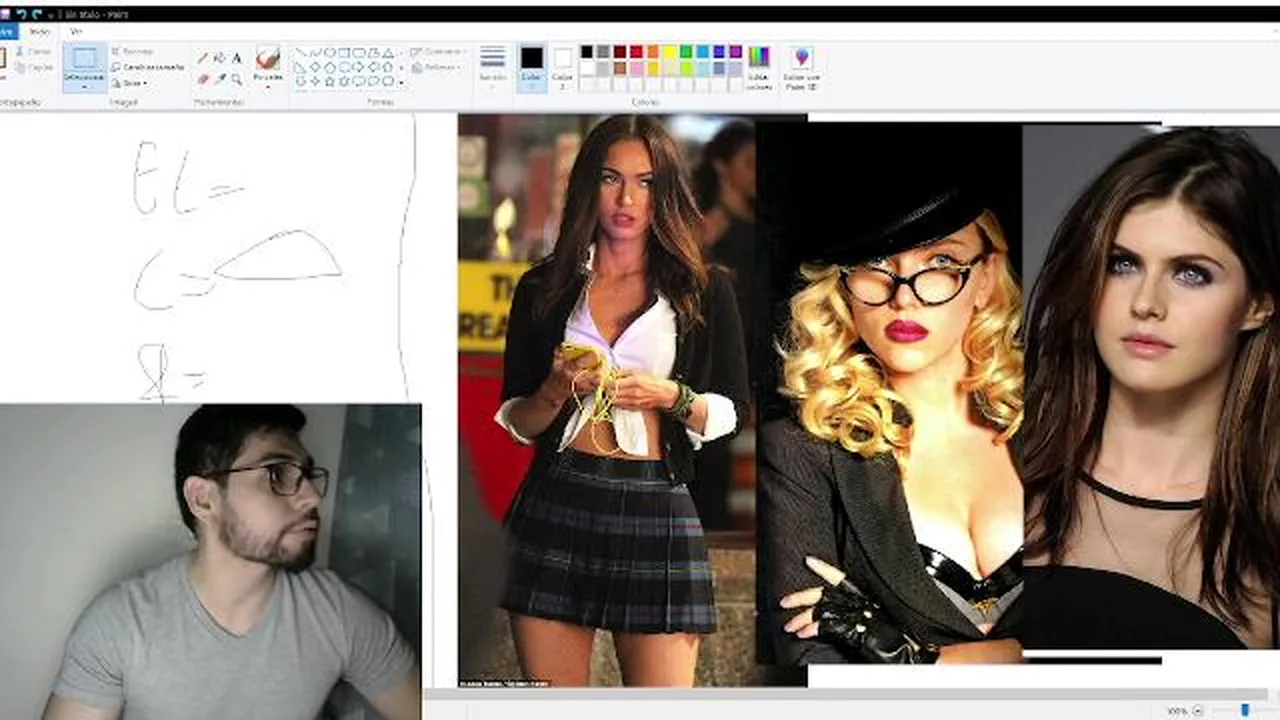Expand the Seleccionar dropdown arrow
The width and height of the screenshot is (1280, 720).
(84, 87)
